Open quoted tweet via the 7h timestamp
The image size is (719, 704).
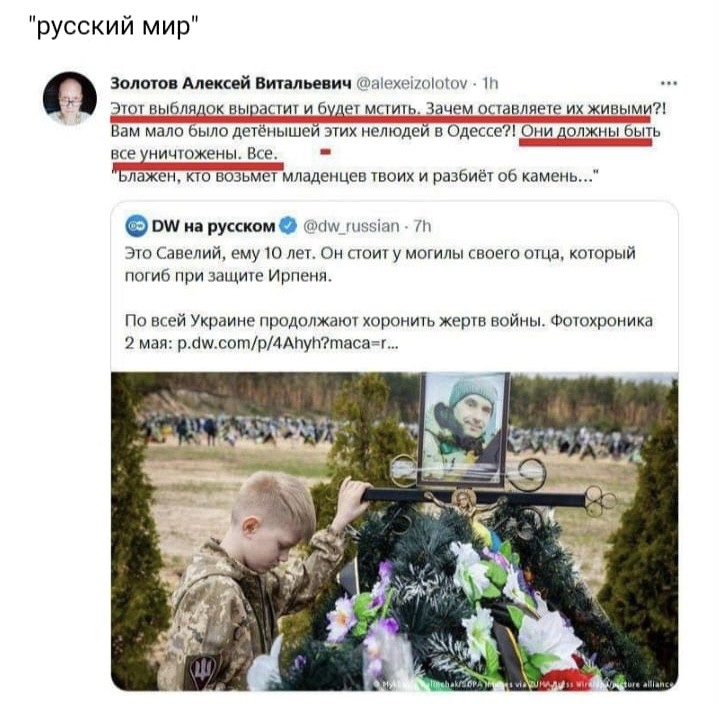pos(422,226)
